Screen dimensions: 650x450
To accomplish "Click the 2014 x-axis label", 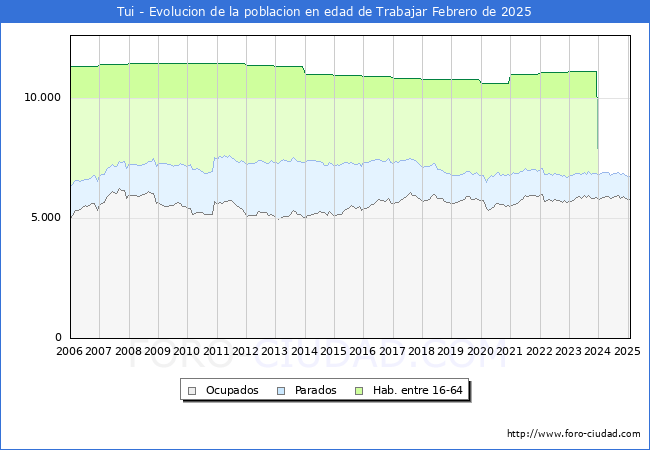I will pos(305,351).
